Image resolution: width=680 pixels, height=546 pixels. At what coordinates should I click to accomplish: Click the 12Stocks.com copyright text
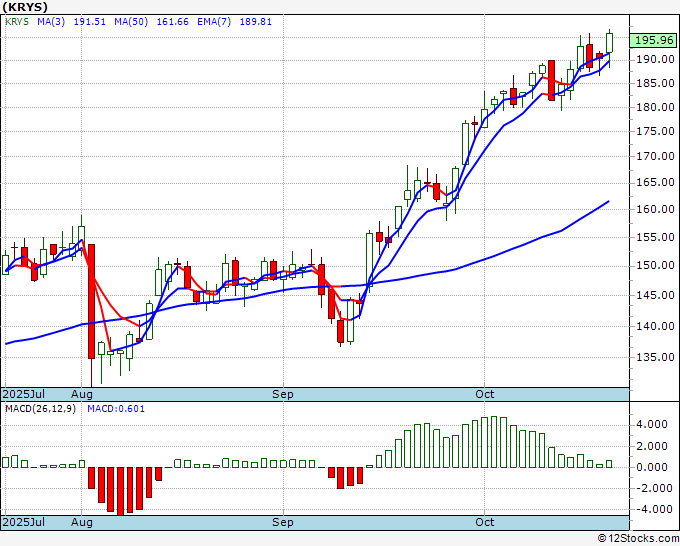[x=638, y=539]
